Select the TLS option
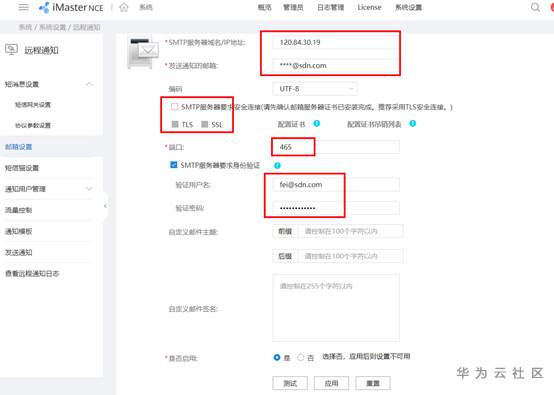The height and width of the screenshot is (395, 554). click(175, 124)
